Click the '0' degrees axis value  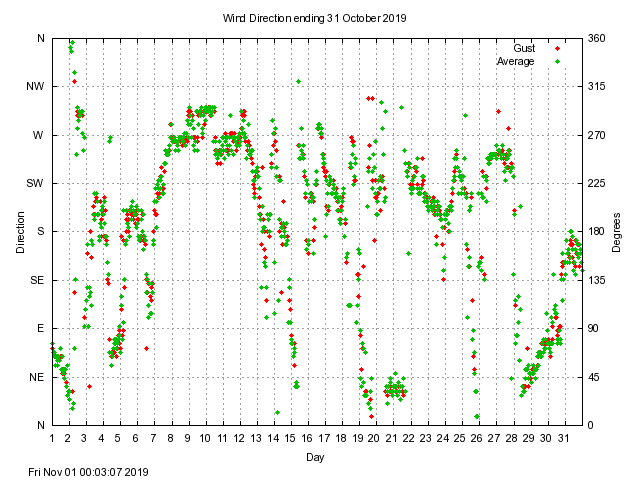click(x=591, y=425)
